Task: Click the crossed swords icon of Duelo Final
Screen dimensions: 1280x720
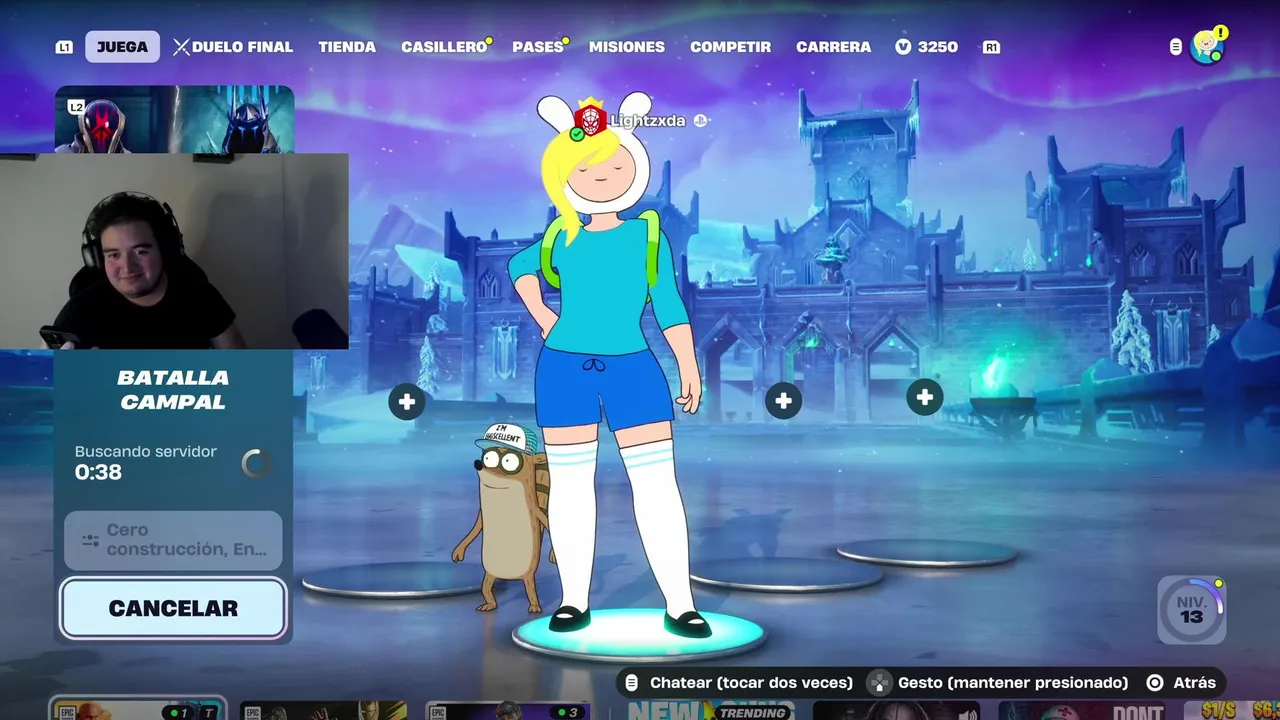Action: pyautogui.click(x=181, y=47)
